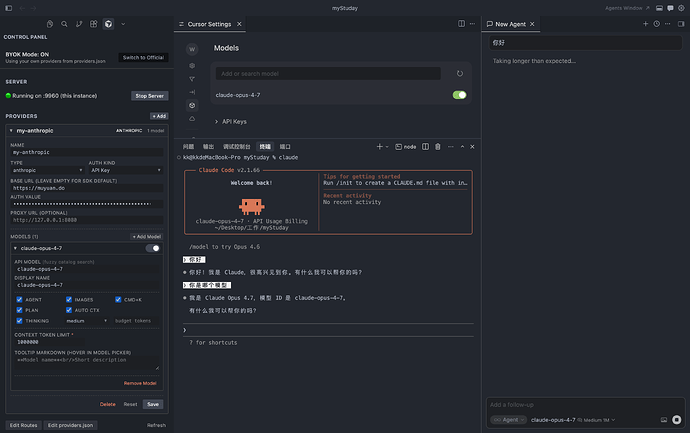Screen dimensions: 690x433
Task: Open agent pane more options menu
Action: tap(667, 24)
